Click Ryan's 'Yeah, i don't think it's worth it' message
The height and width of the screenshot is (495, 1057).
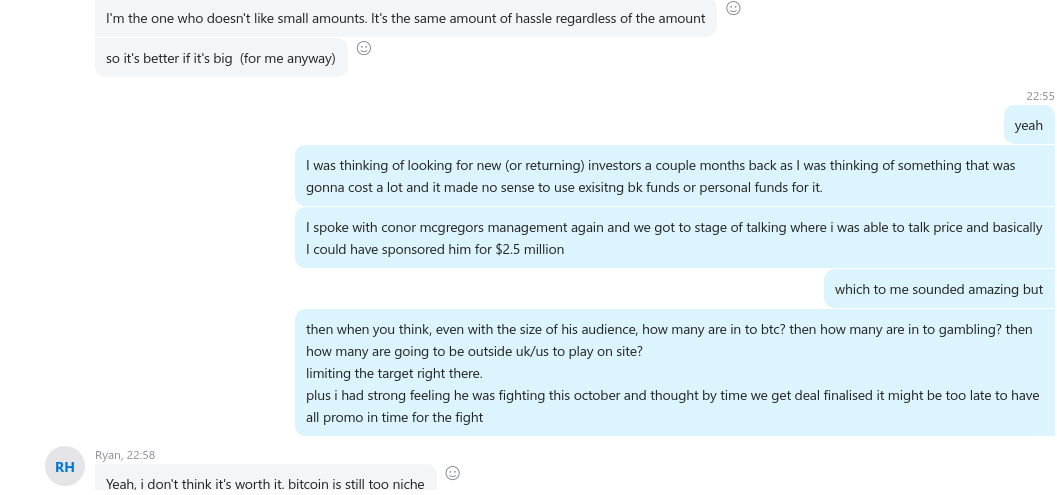pyautogui.click(x=266, y=479)
